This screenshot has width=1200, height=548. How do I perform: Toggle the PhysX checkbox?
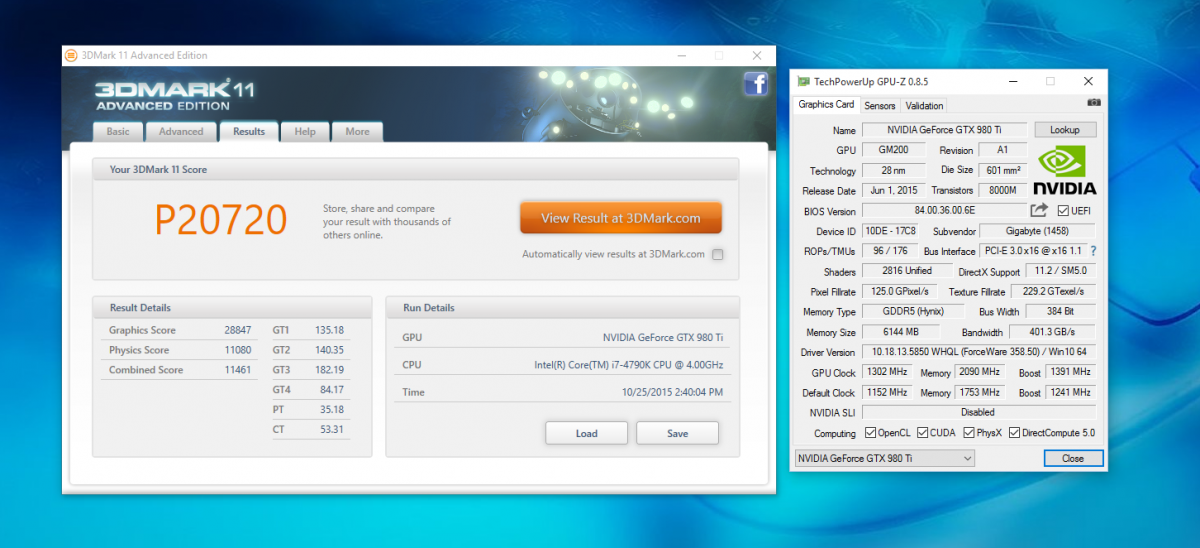click(969, 433)
